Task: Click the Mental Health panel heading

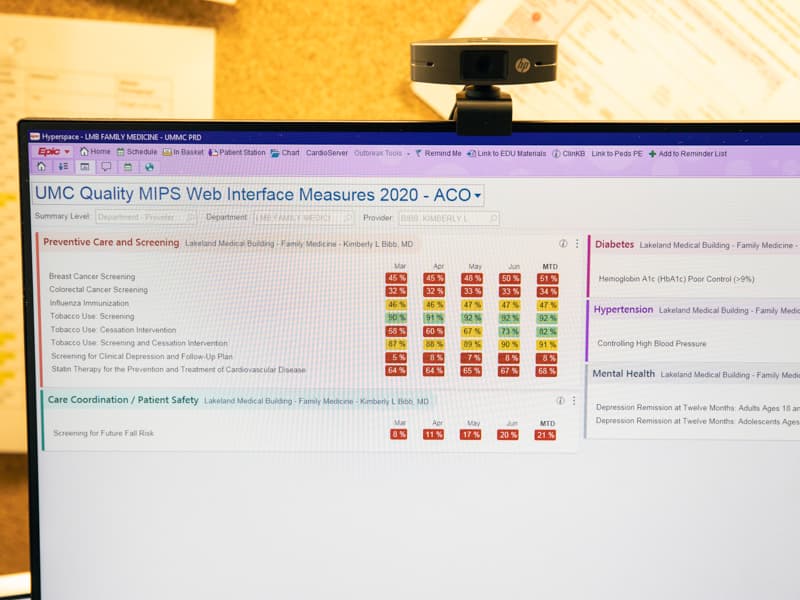Action: (x=623, y=374)
